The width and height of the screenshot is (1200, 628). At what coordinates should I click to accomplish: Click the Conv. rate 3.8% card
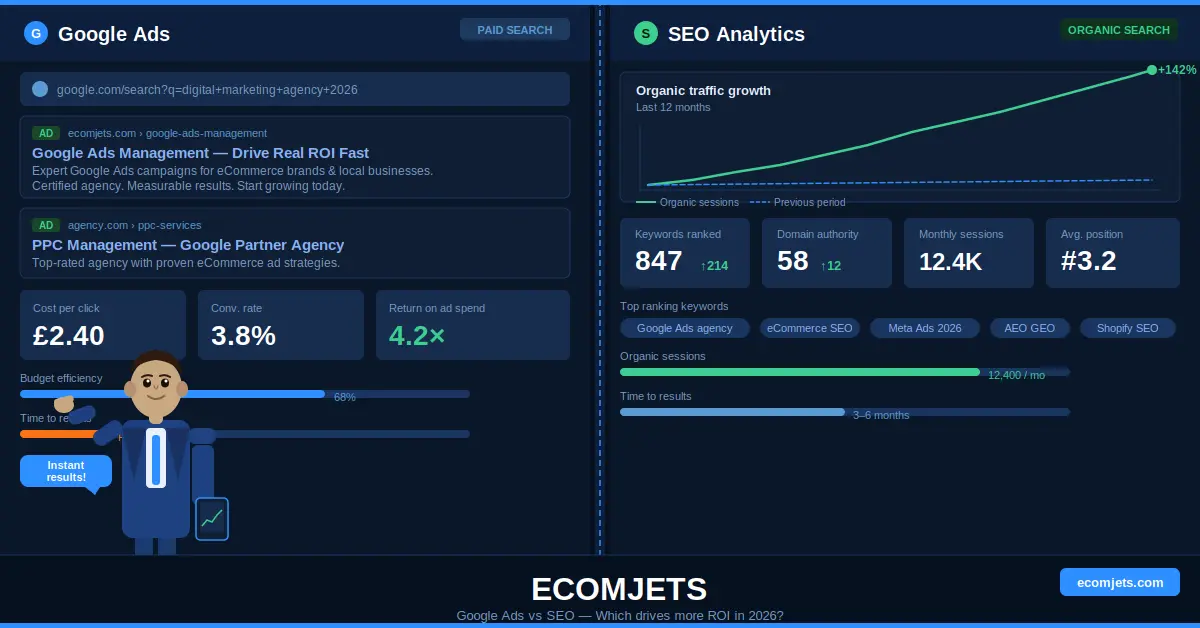[281, 325]
